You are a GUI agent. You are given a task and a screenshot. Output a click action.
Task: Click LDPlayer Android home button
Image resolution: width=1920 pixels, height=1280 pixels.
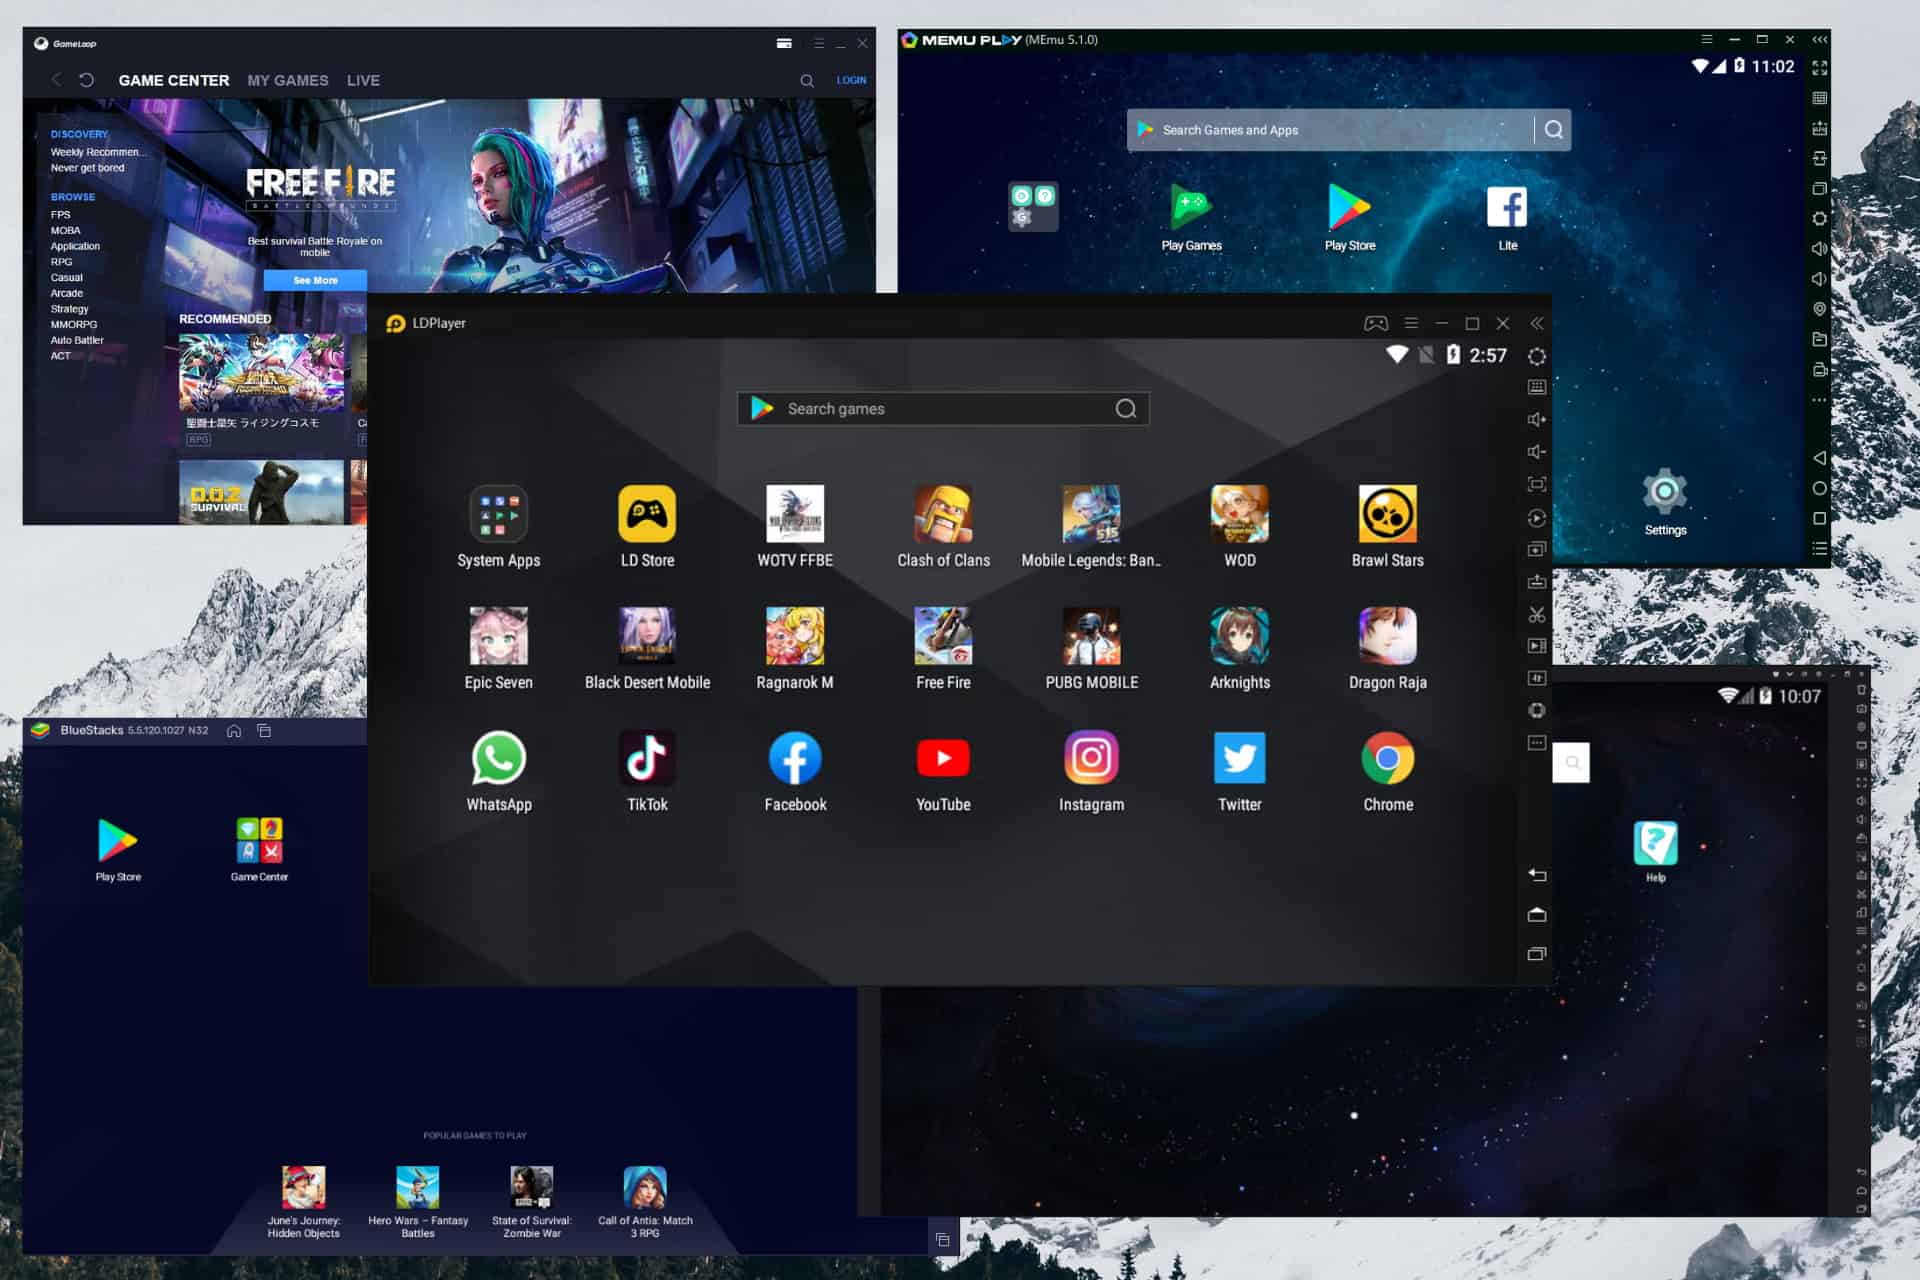coord(1537,914)
